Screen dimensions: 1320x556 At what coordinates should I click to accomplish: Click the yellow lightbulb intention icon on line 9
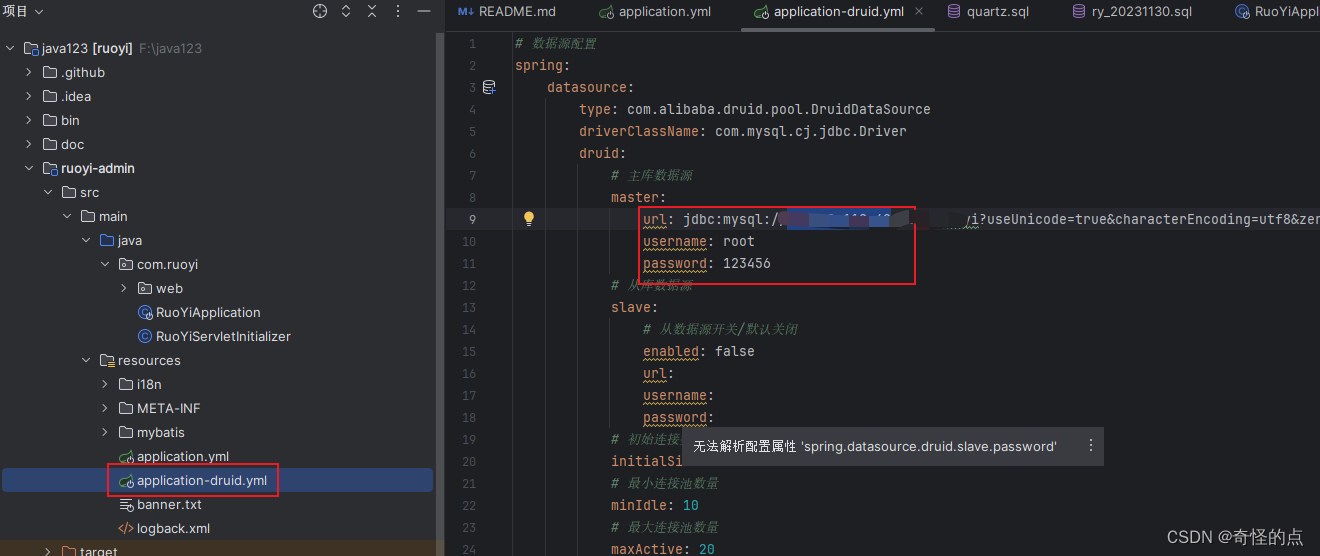pos(530,219)
